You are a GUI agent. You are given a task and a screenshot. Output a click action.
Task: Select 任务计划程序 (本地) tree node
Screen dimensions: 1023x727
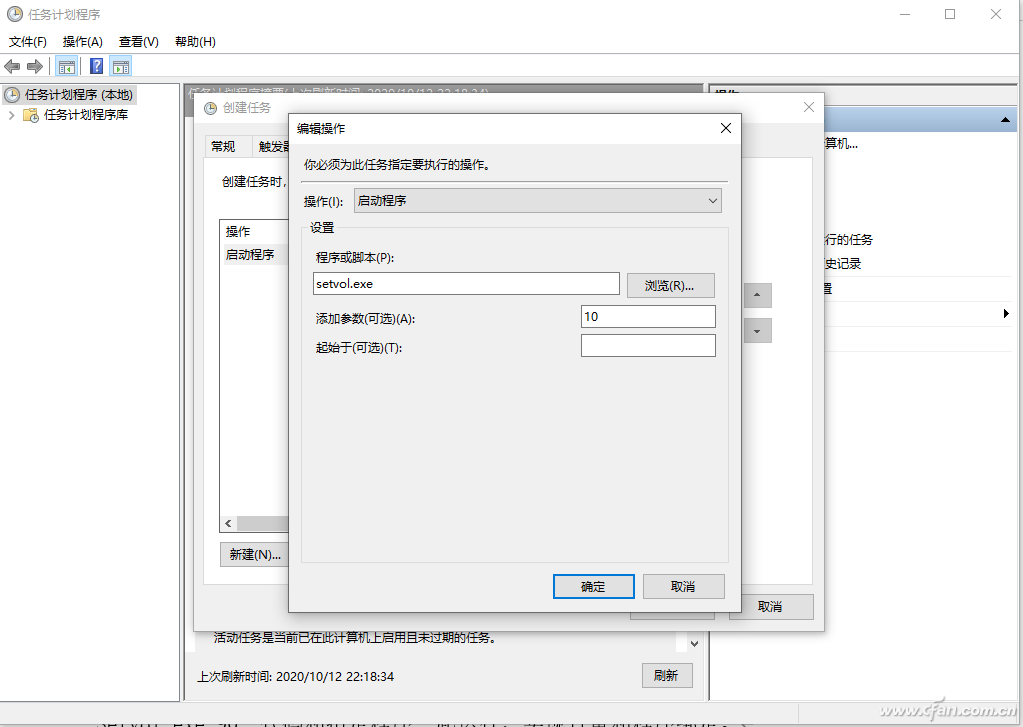pos(79,95)
